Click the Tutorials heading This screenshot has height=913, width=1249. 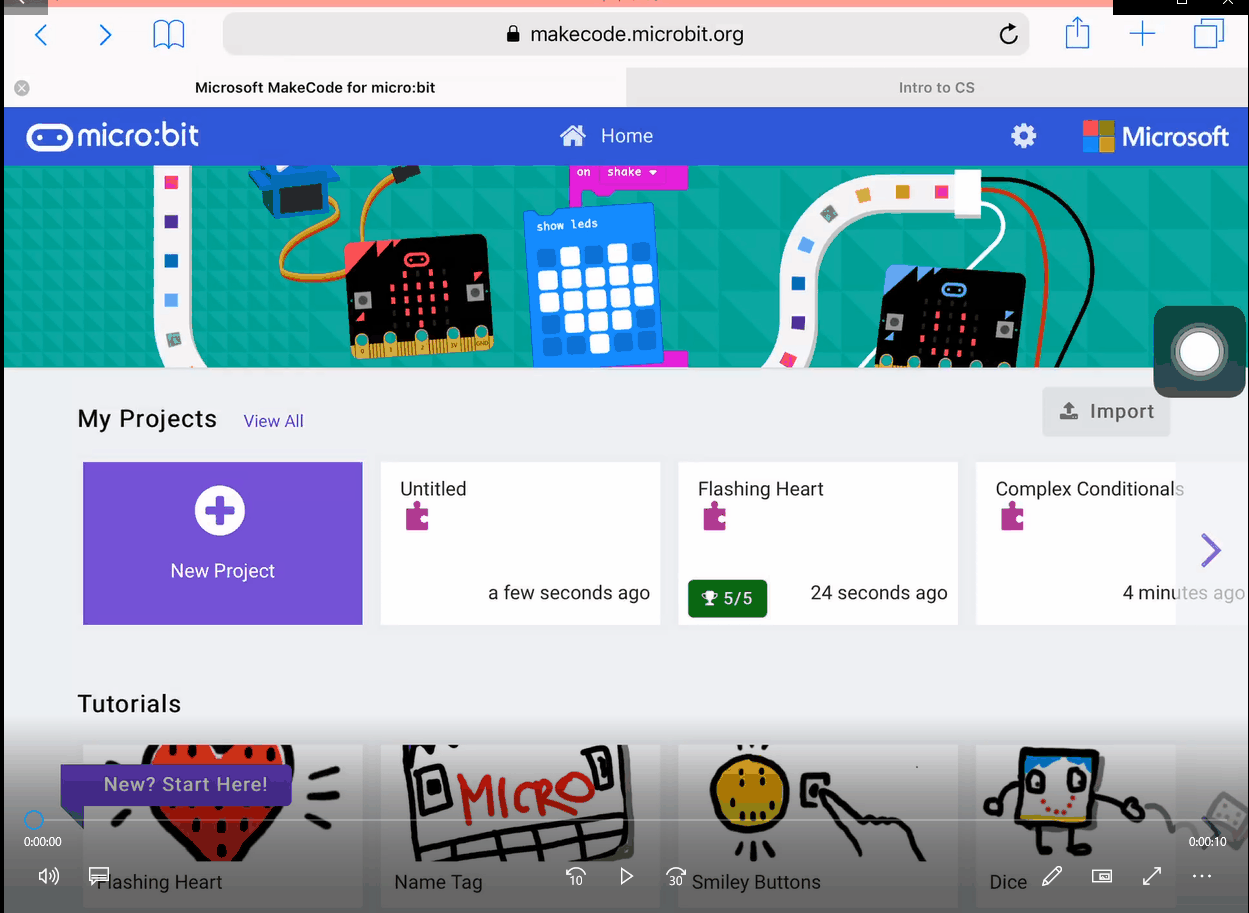(x=129, y=704)
